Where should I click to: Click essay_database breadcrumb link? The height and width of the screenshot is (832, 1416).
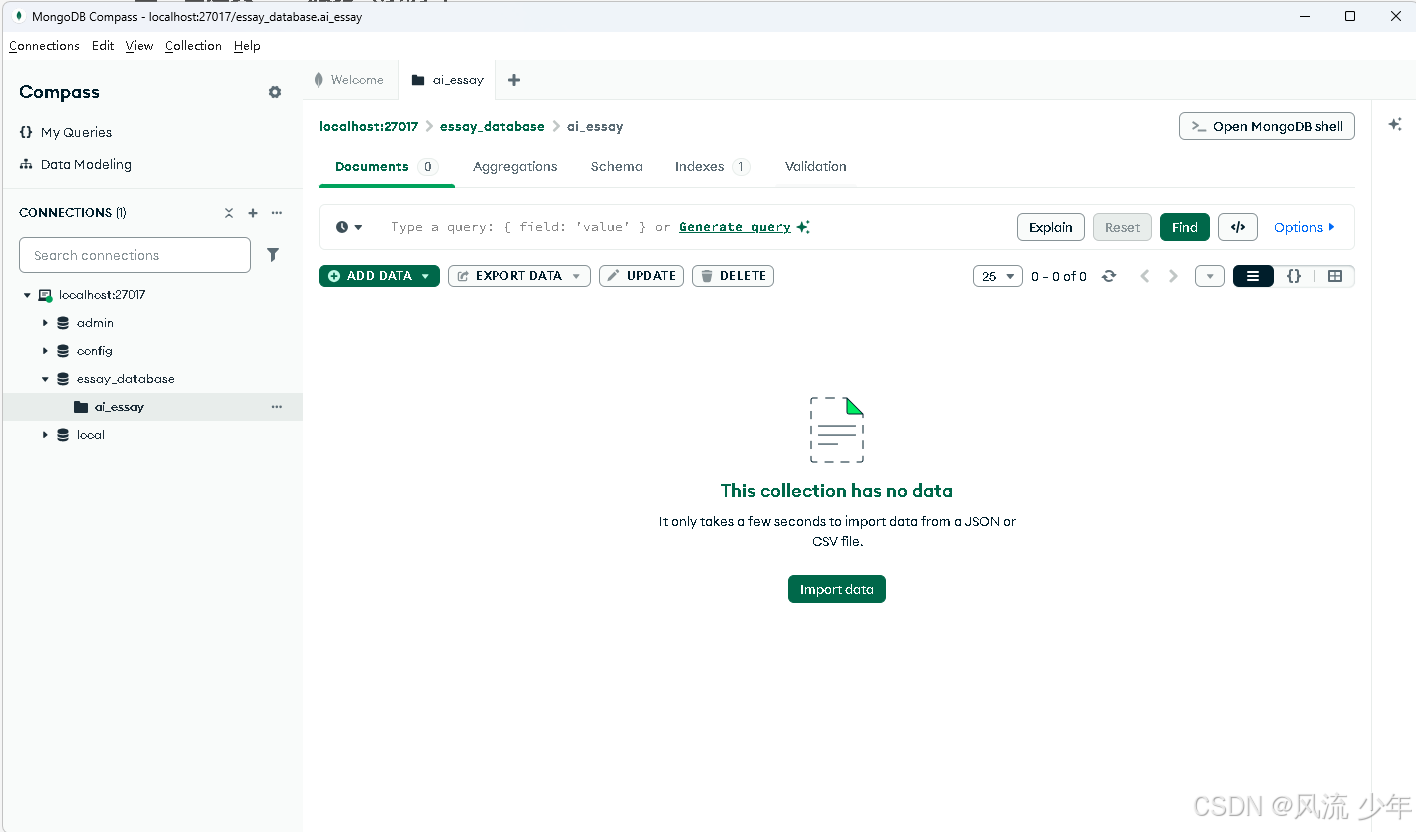492,127
